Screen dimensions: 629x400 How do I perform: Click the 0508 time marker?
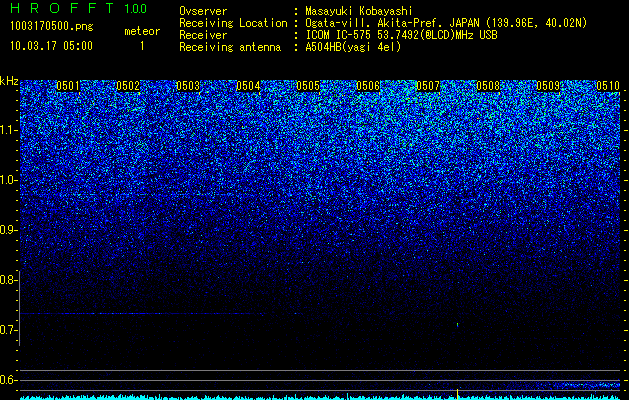pos(488,86)
